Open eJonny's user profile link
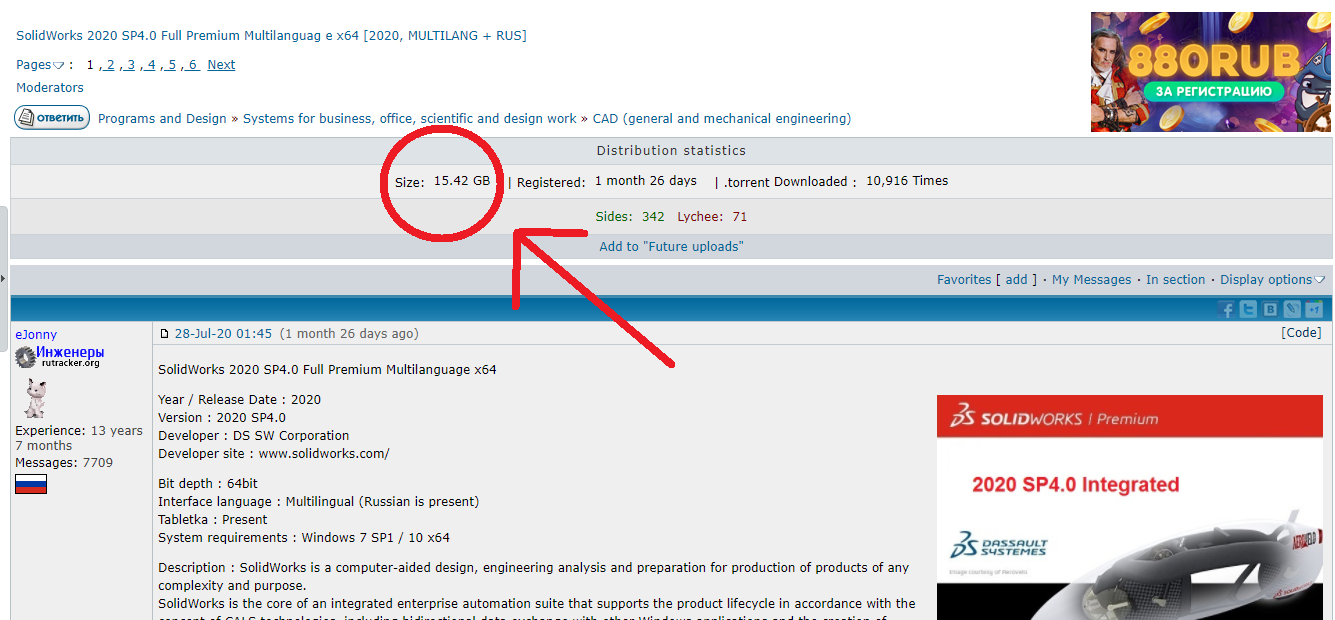This screenshot has width=1335, height=620. click(36, 335)
